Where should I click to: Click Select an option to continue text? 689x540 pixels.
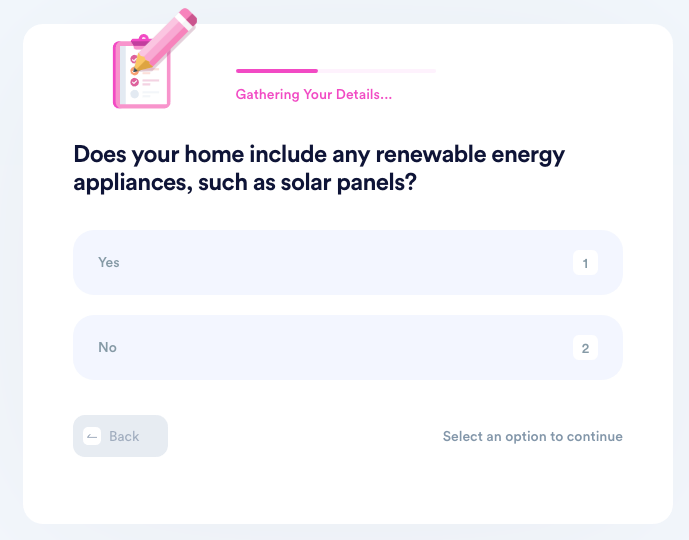coord(533,436)
